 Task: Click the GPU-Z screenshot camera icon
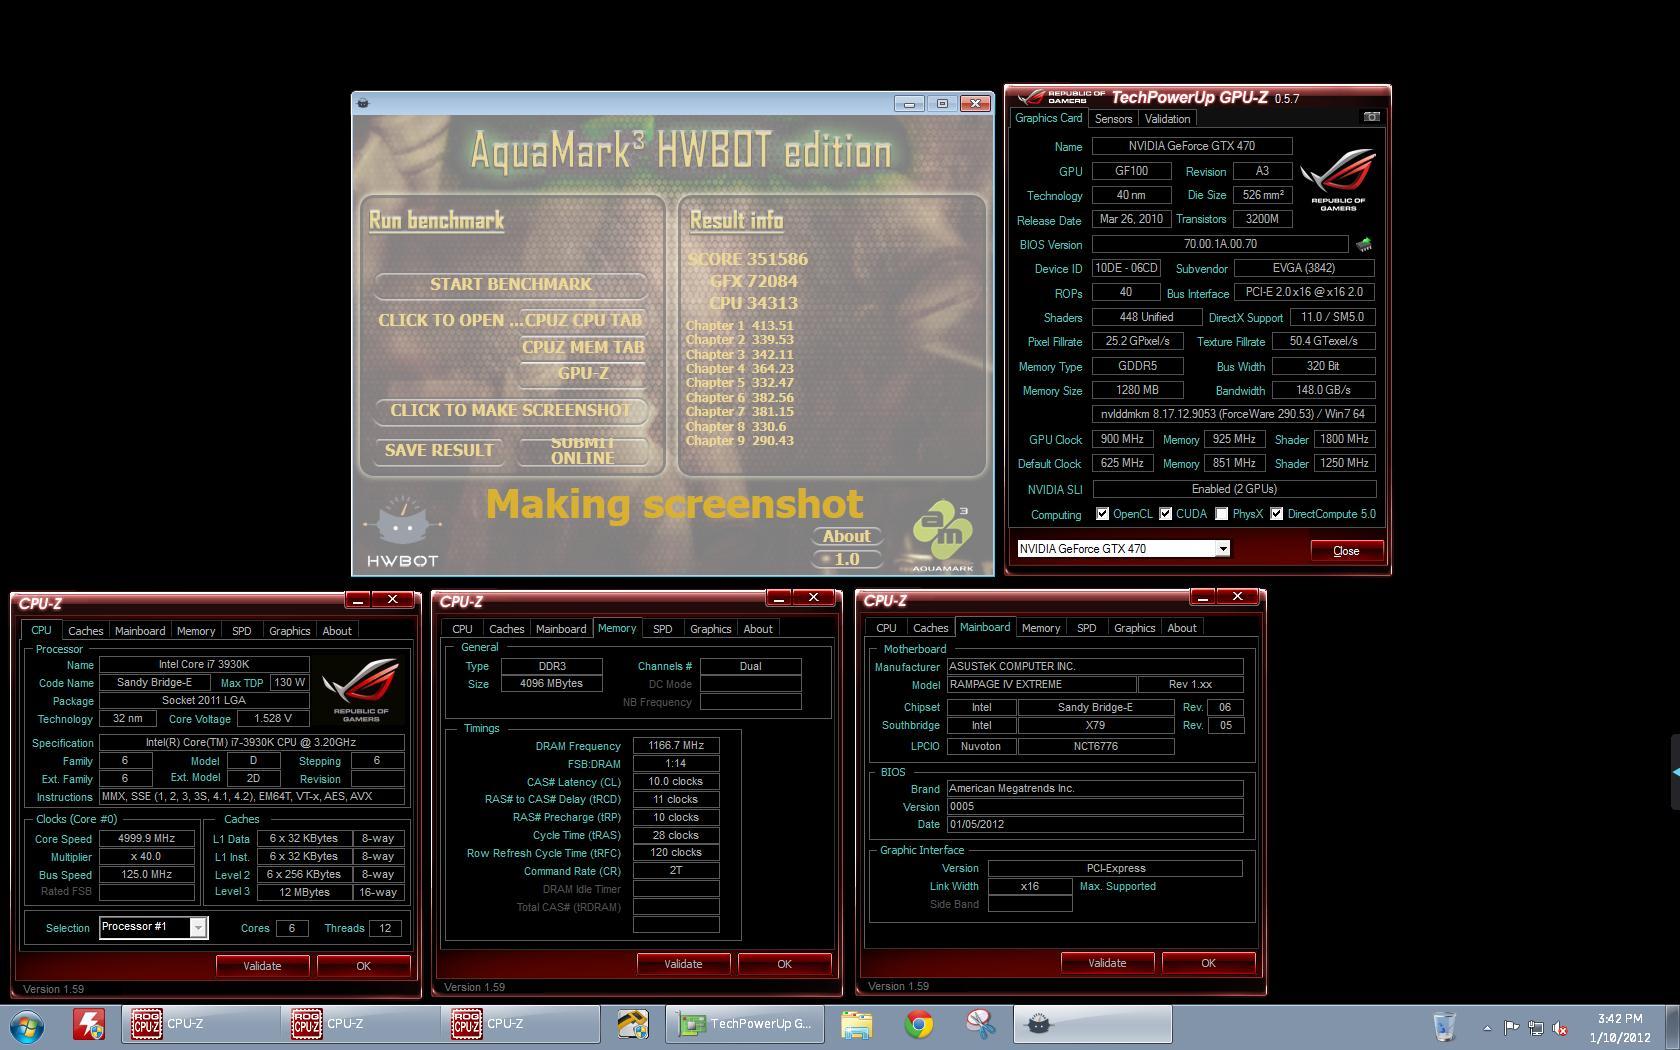(x=1371, y=117)
